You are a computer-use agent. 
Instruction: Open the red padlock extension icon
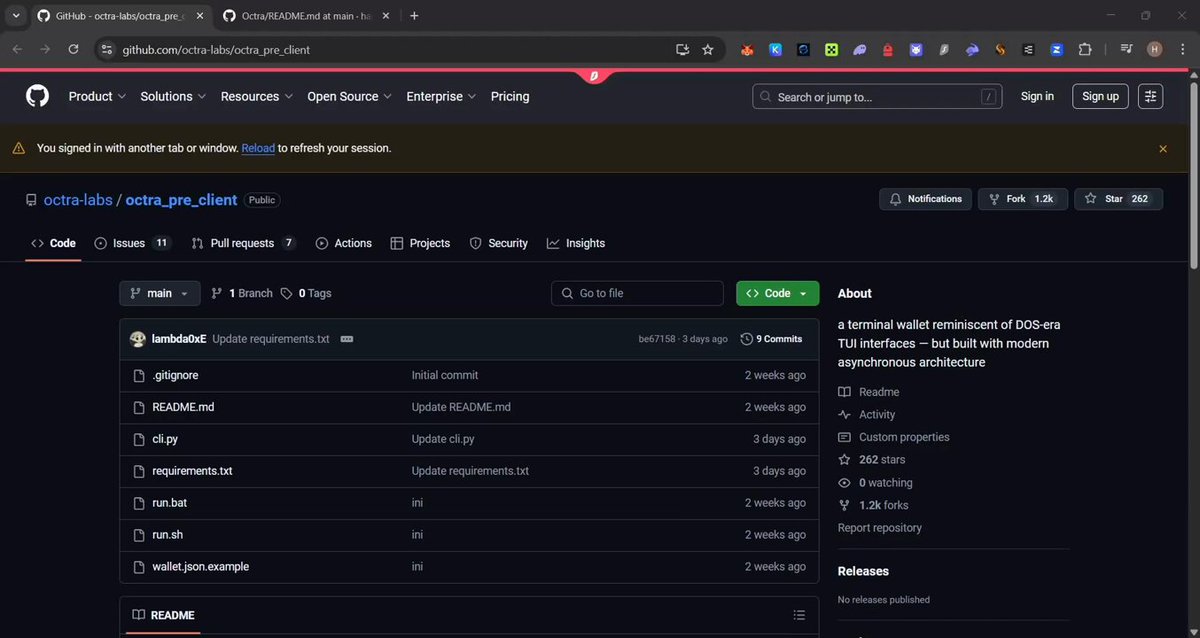click(887, 49)
